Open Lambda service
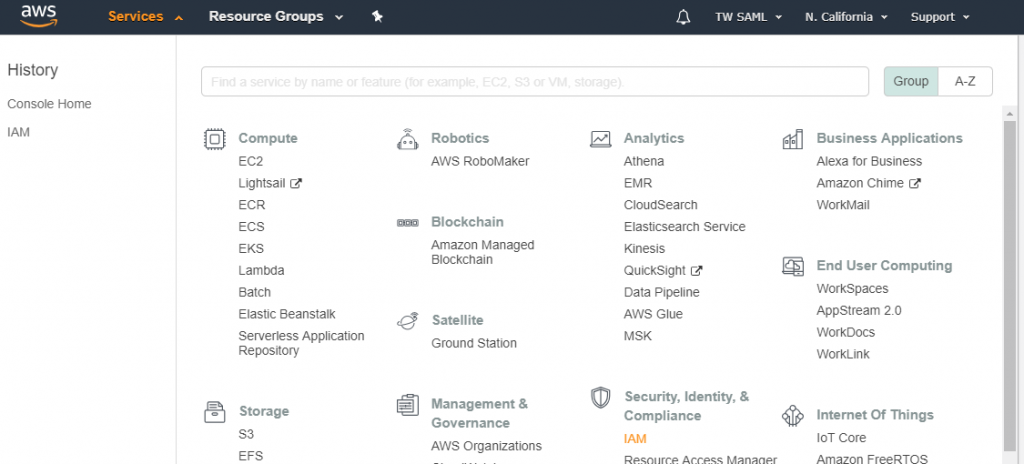The height and width of the screenshot is (464, 1024). 261,271
